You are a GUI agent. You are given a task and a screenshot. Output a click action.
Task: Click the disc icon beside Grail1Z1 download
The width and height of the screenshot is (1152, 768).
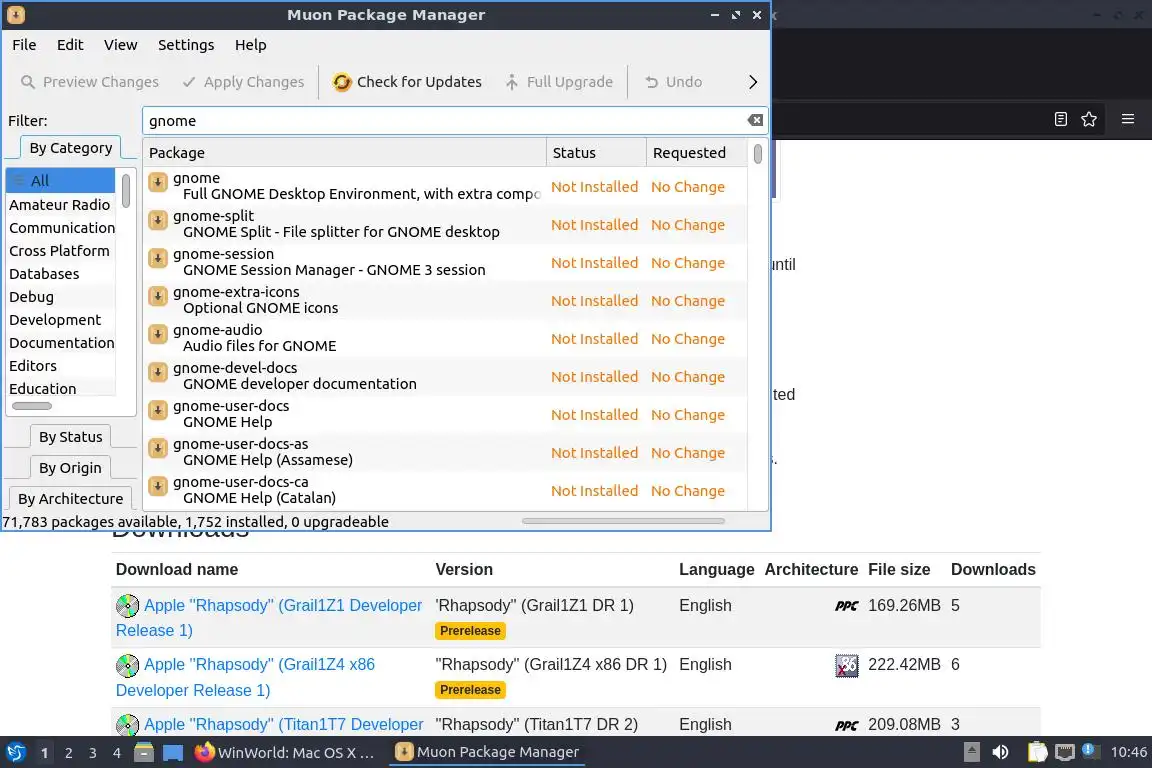click(x=127, y=606)
